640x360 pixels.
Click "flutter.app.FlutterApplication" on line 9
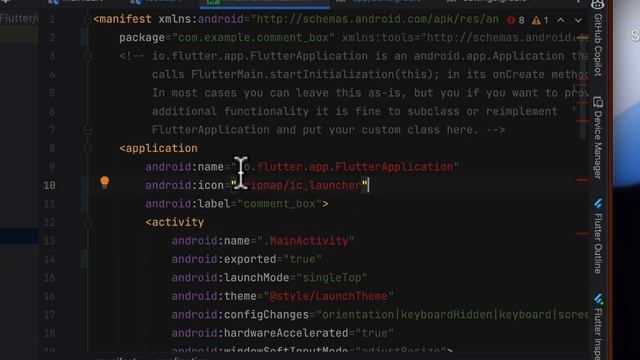[355, 167]
